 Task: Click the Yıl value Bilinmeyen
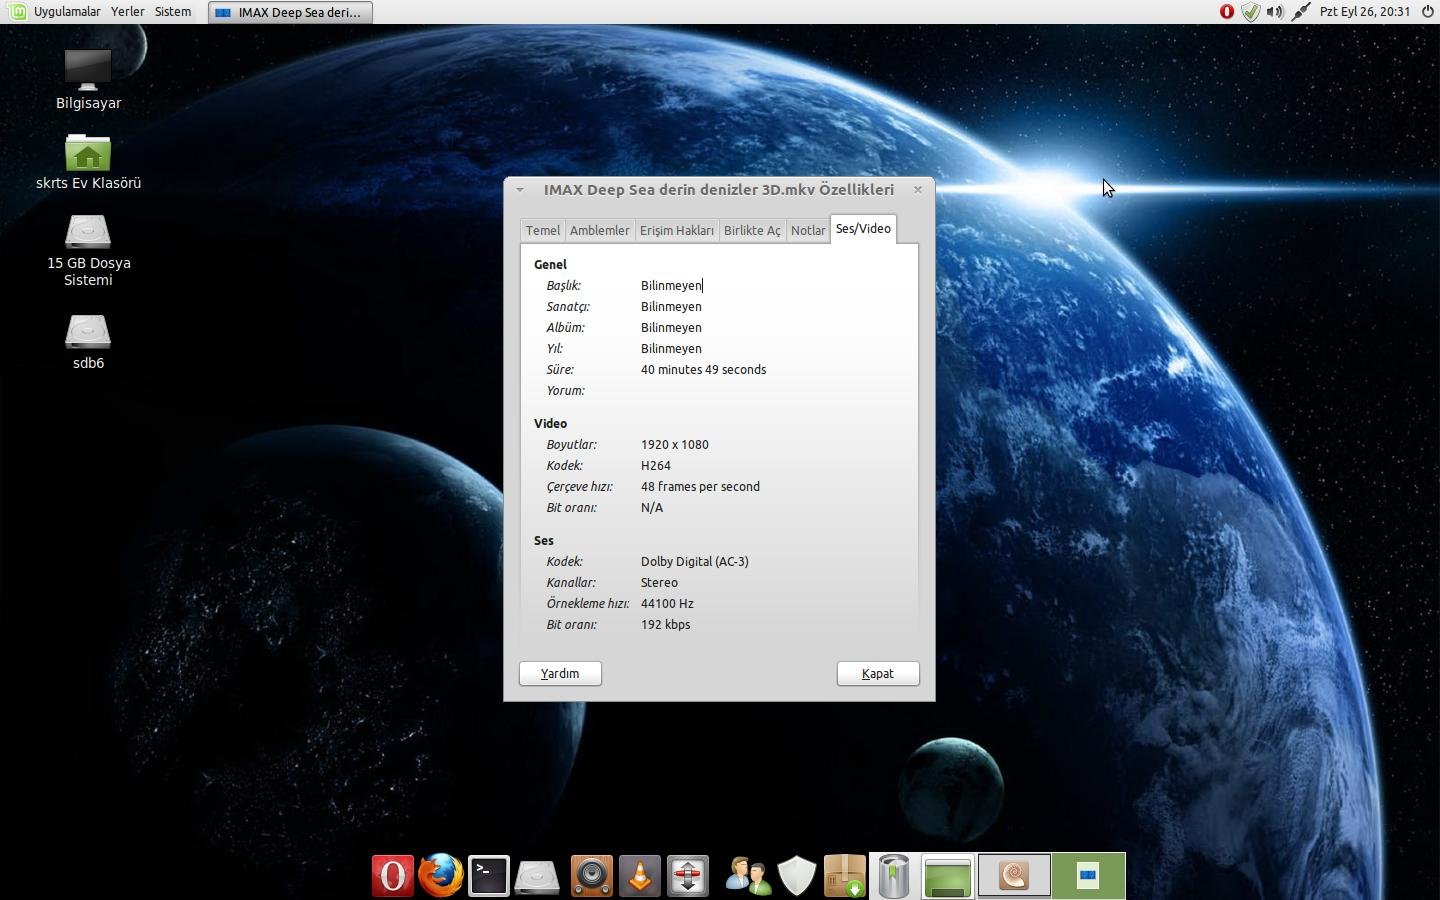point(671,348)
